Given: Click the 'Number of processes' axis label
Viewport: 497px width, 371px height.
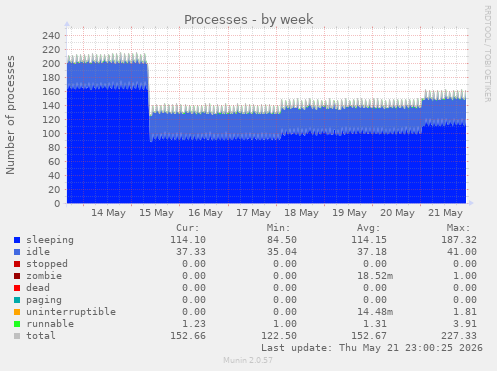Looking at the screenshot, I should pyautogui.click(x=10, y=115).
